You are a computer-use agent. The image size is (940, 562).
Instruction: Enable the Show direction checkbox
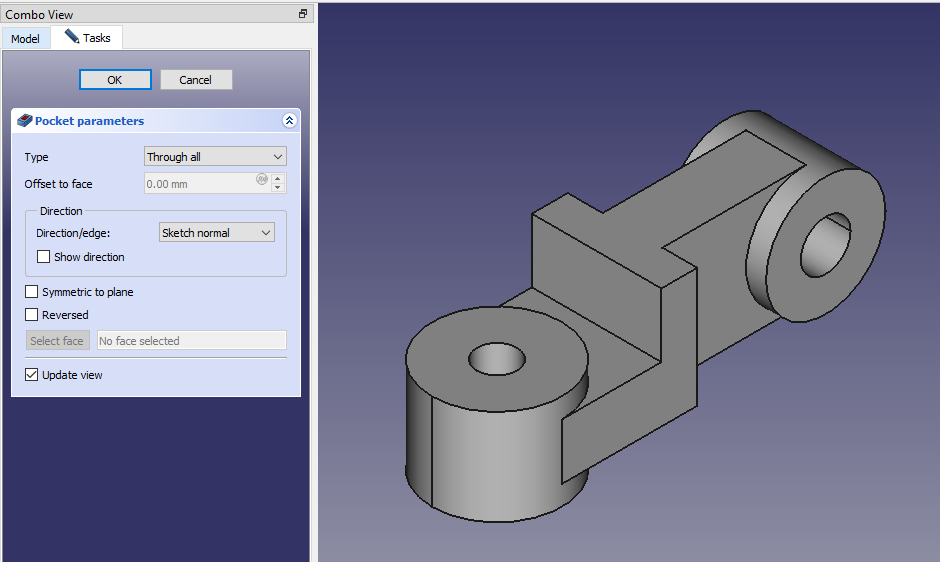(43, 257)
